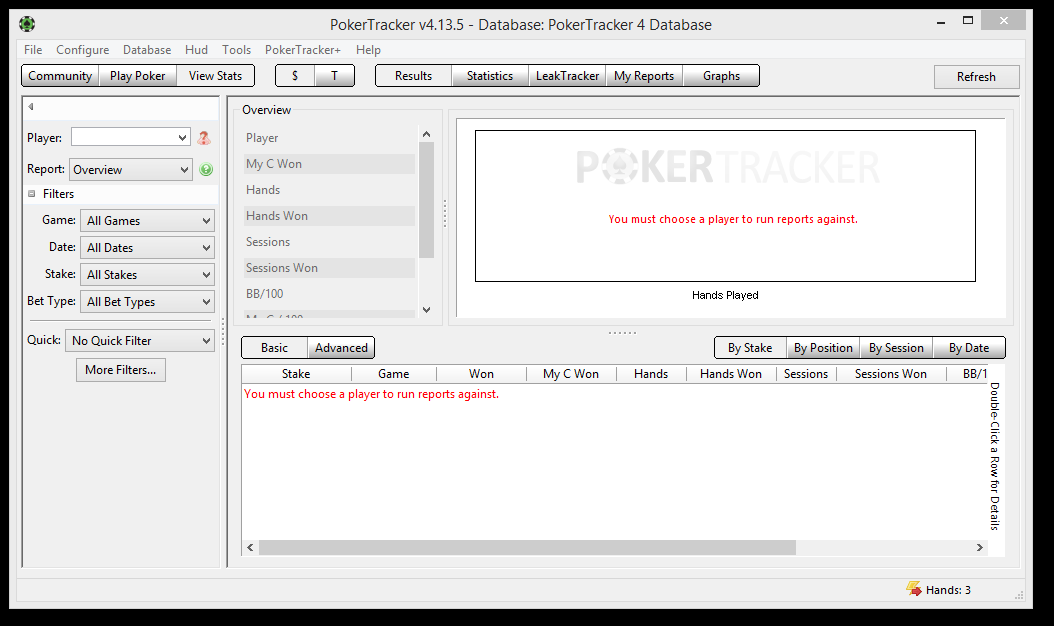This screenshot has width=1054, height=626.
Task: Open the Date filter dropdown
Action: click(x=147, y=247)
